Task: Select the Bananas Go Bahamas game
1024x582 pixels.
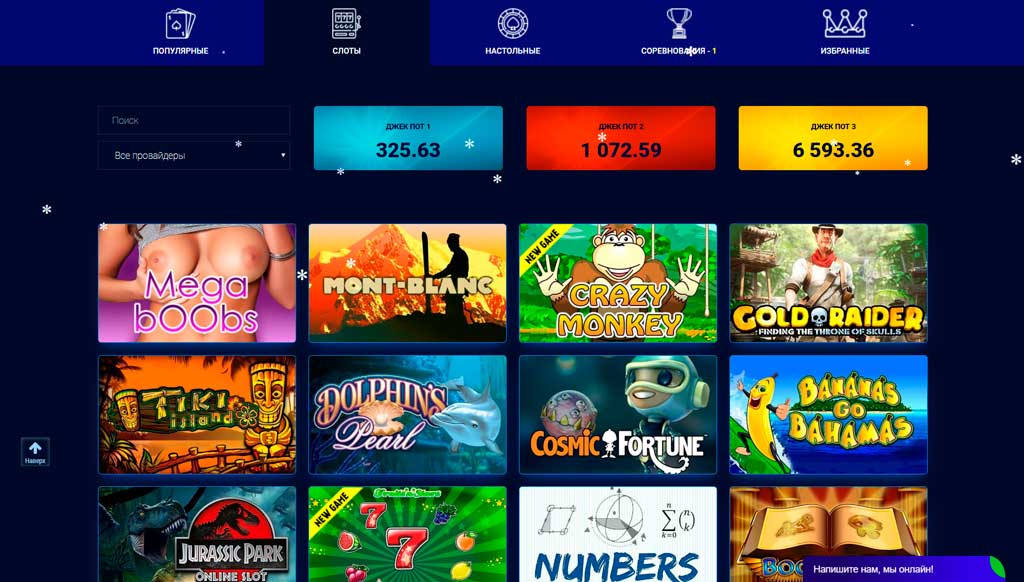Action: click(x=828, y=415)
